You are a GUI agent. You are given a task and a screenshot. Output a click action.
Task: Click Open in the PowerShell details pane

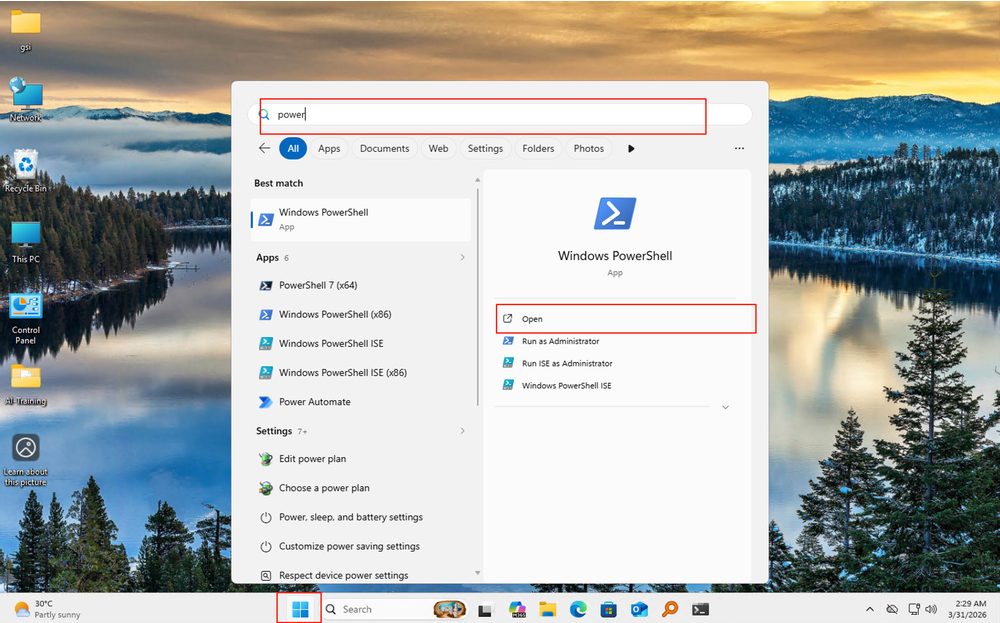(625, 319)
